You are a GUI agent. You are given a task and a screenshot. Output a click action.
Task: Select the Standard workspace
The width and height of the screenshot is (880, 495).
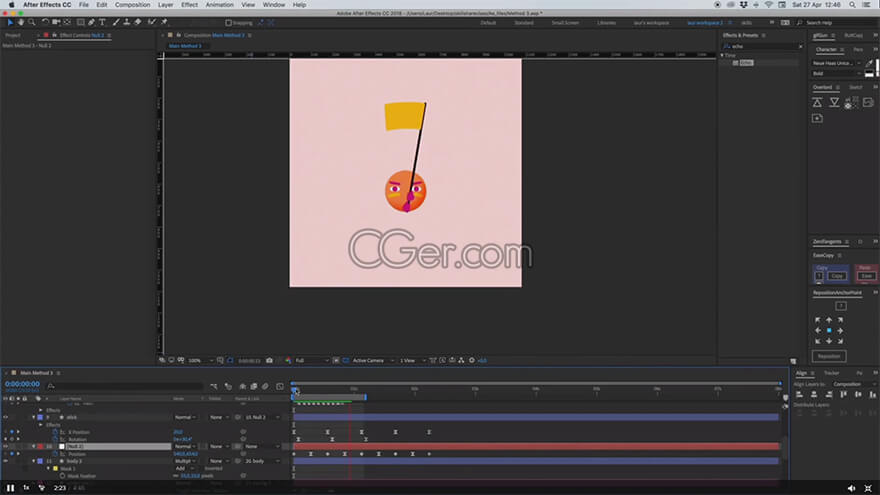tap(524, 23)
